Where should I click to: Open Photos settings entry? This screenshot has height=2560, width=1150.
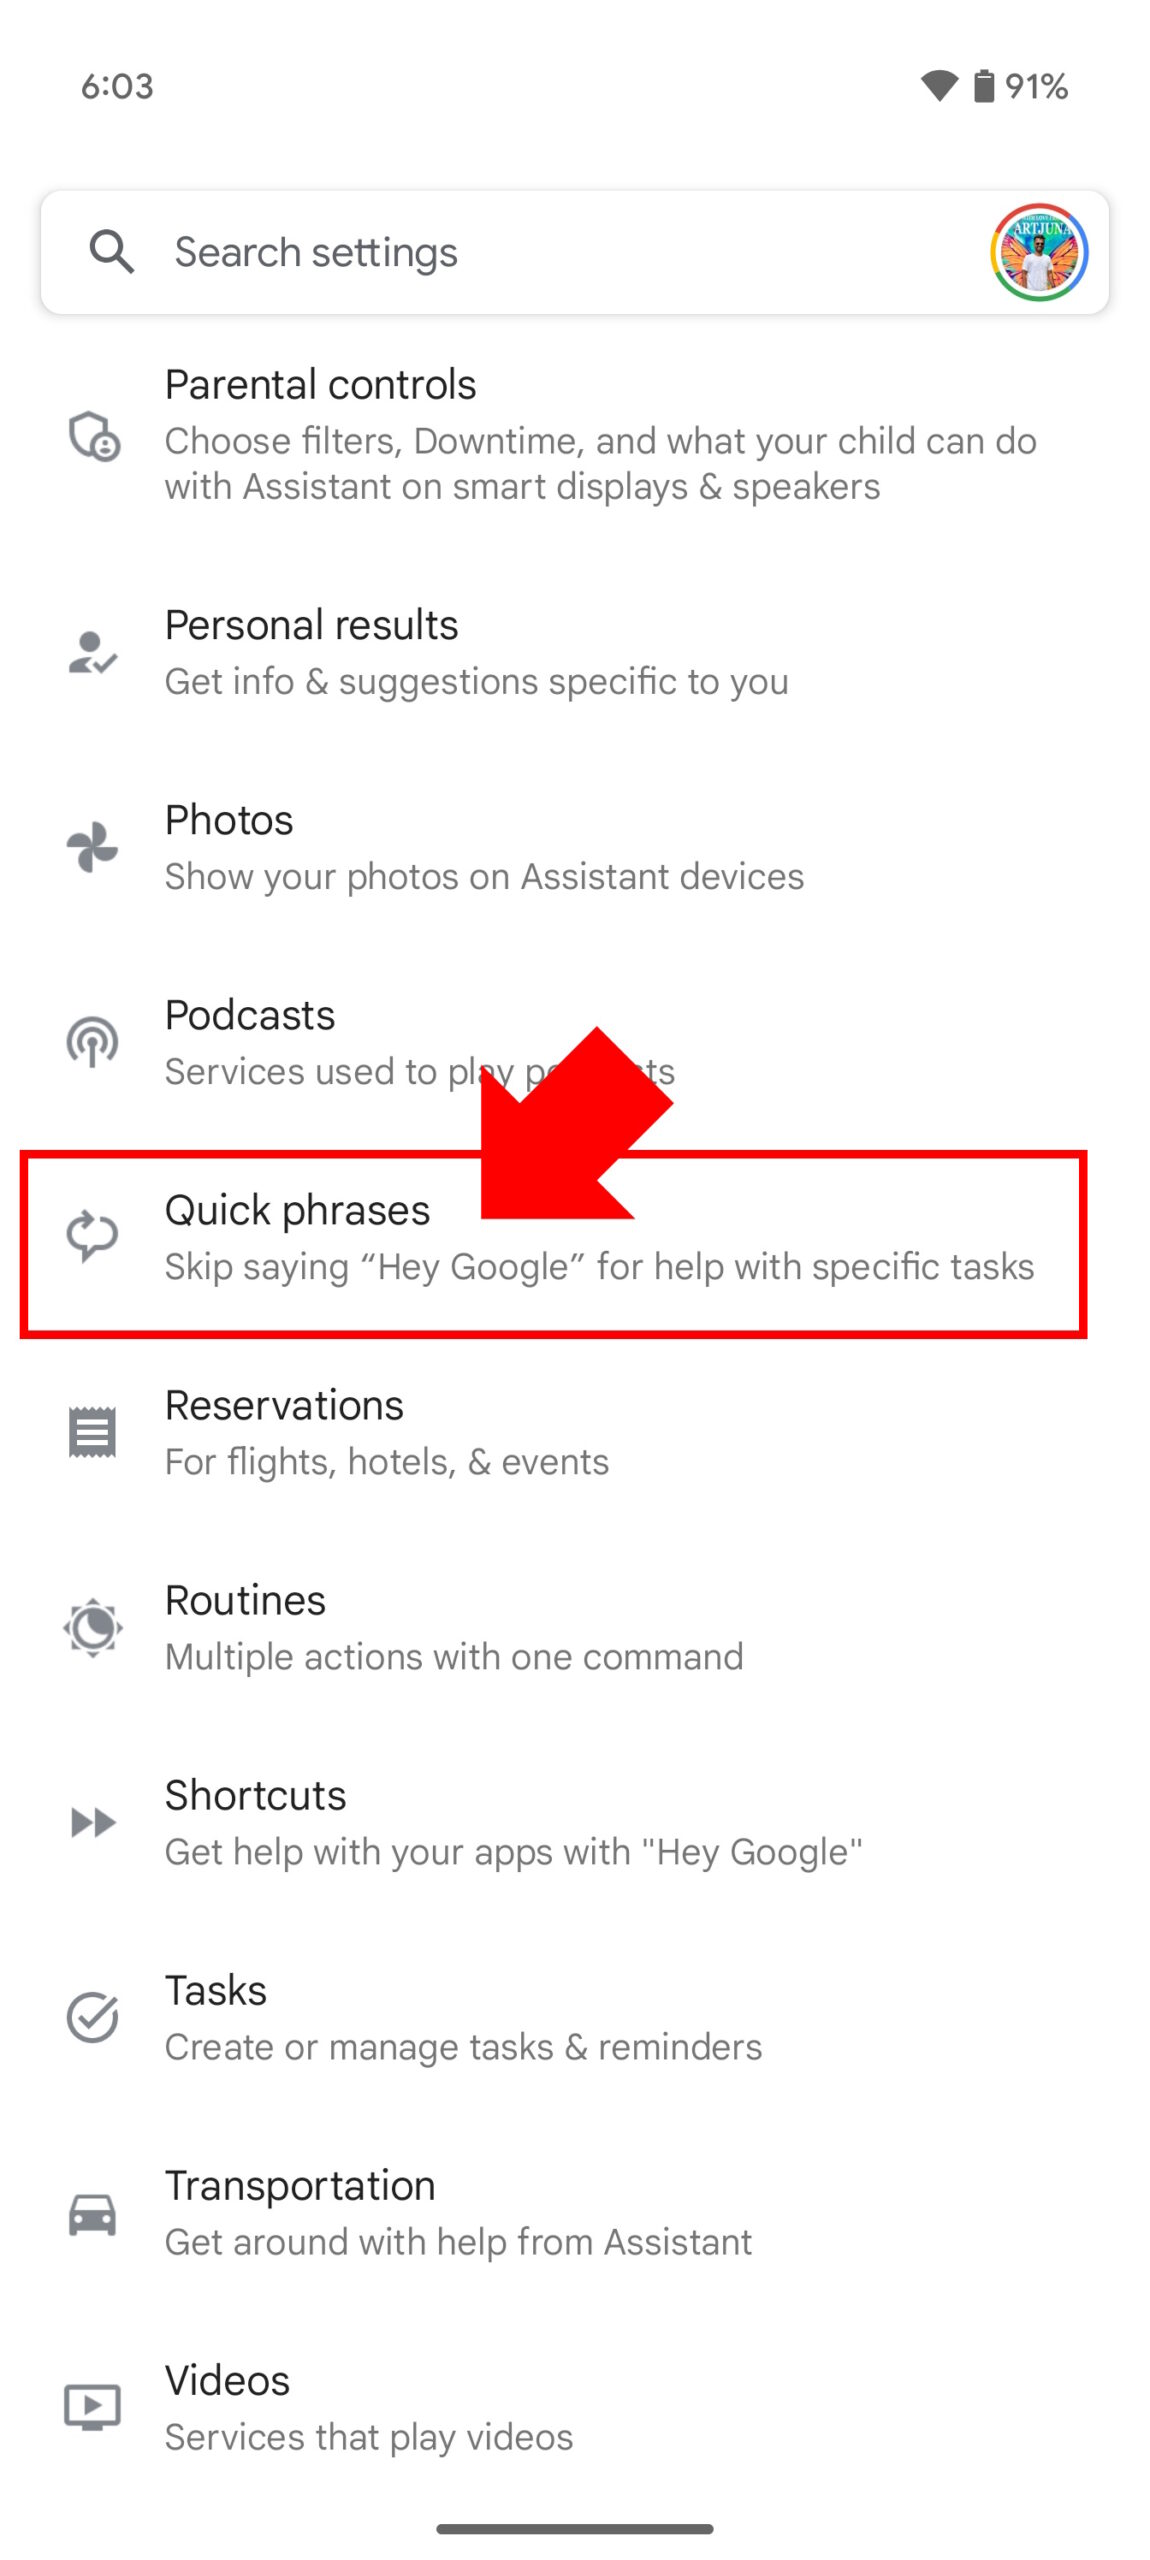pos(484,847)
